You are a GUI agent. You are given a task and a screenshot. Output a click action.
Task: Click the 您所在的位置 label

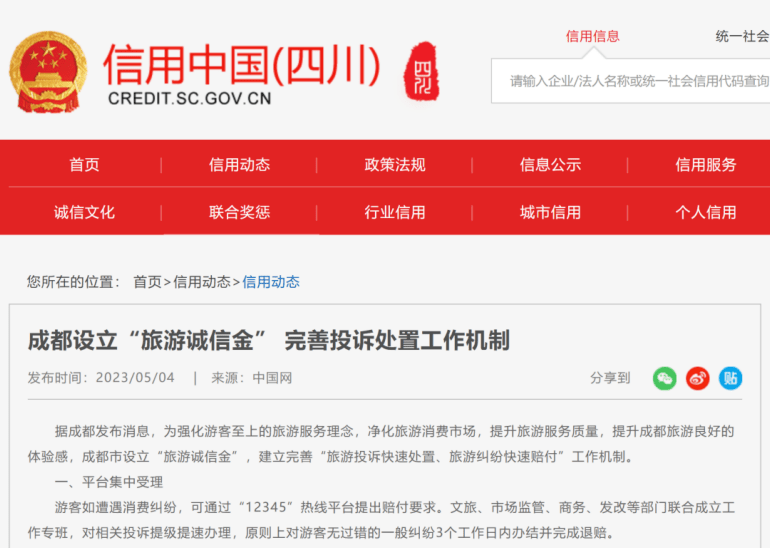[x=73, y=282]
